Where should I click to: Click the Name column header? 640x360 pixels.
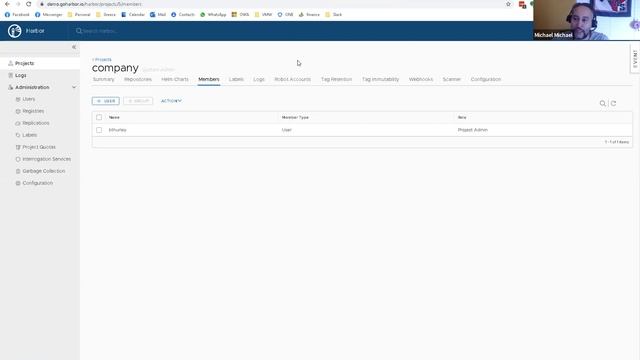(114, 117)
